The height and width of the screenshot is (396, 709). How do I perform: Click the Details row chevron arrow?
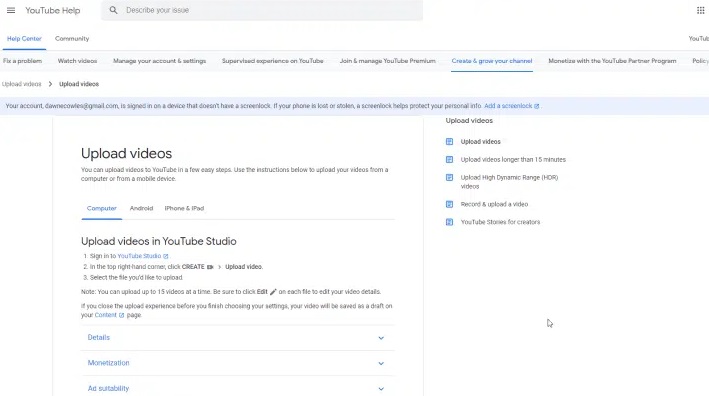(x=381, y=338)
